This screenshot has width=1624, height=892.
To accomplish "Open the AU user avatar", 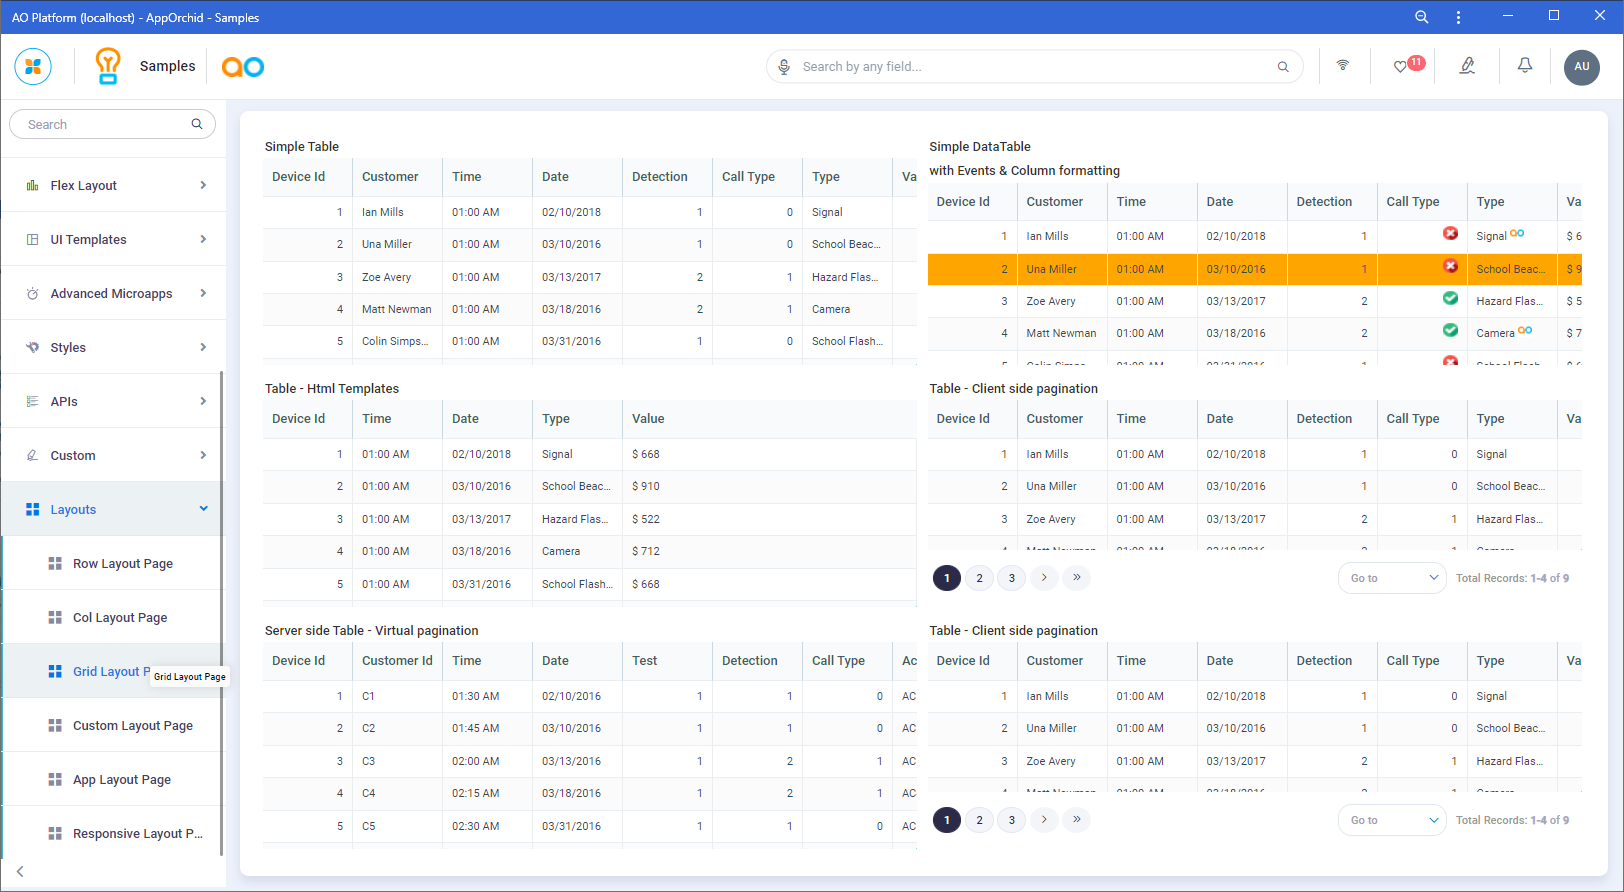I will click(1581, 67).
